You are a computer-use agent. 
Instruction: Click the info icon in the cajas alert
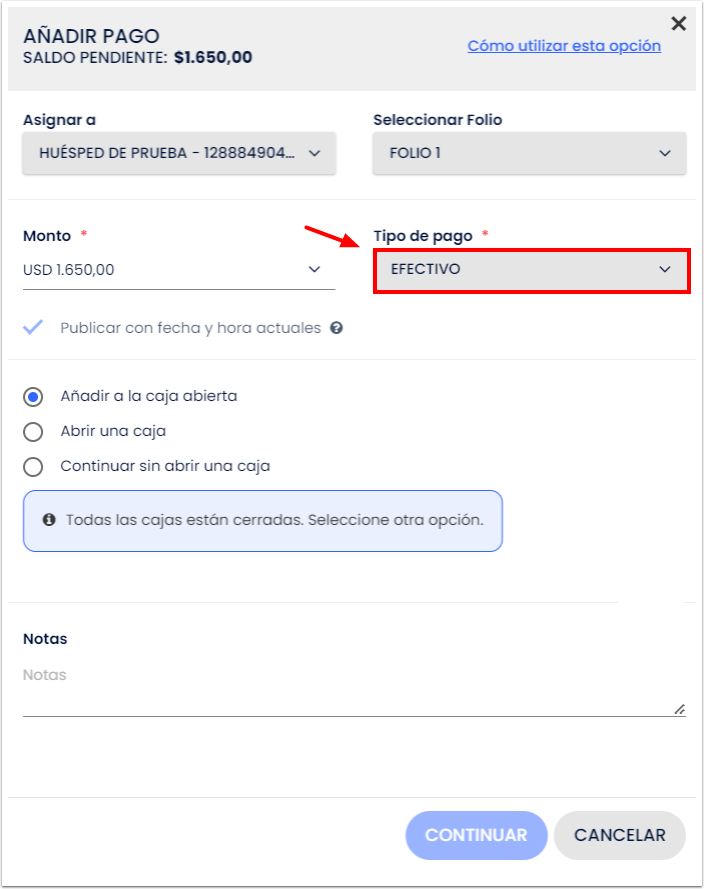pyautogui.click(x=48, y=520)
